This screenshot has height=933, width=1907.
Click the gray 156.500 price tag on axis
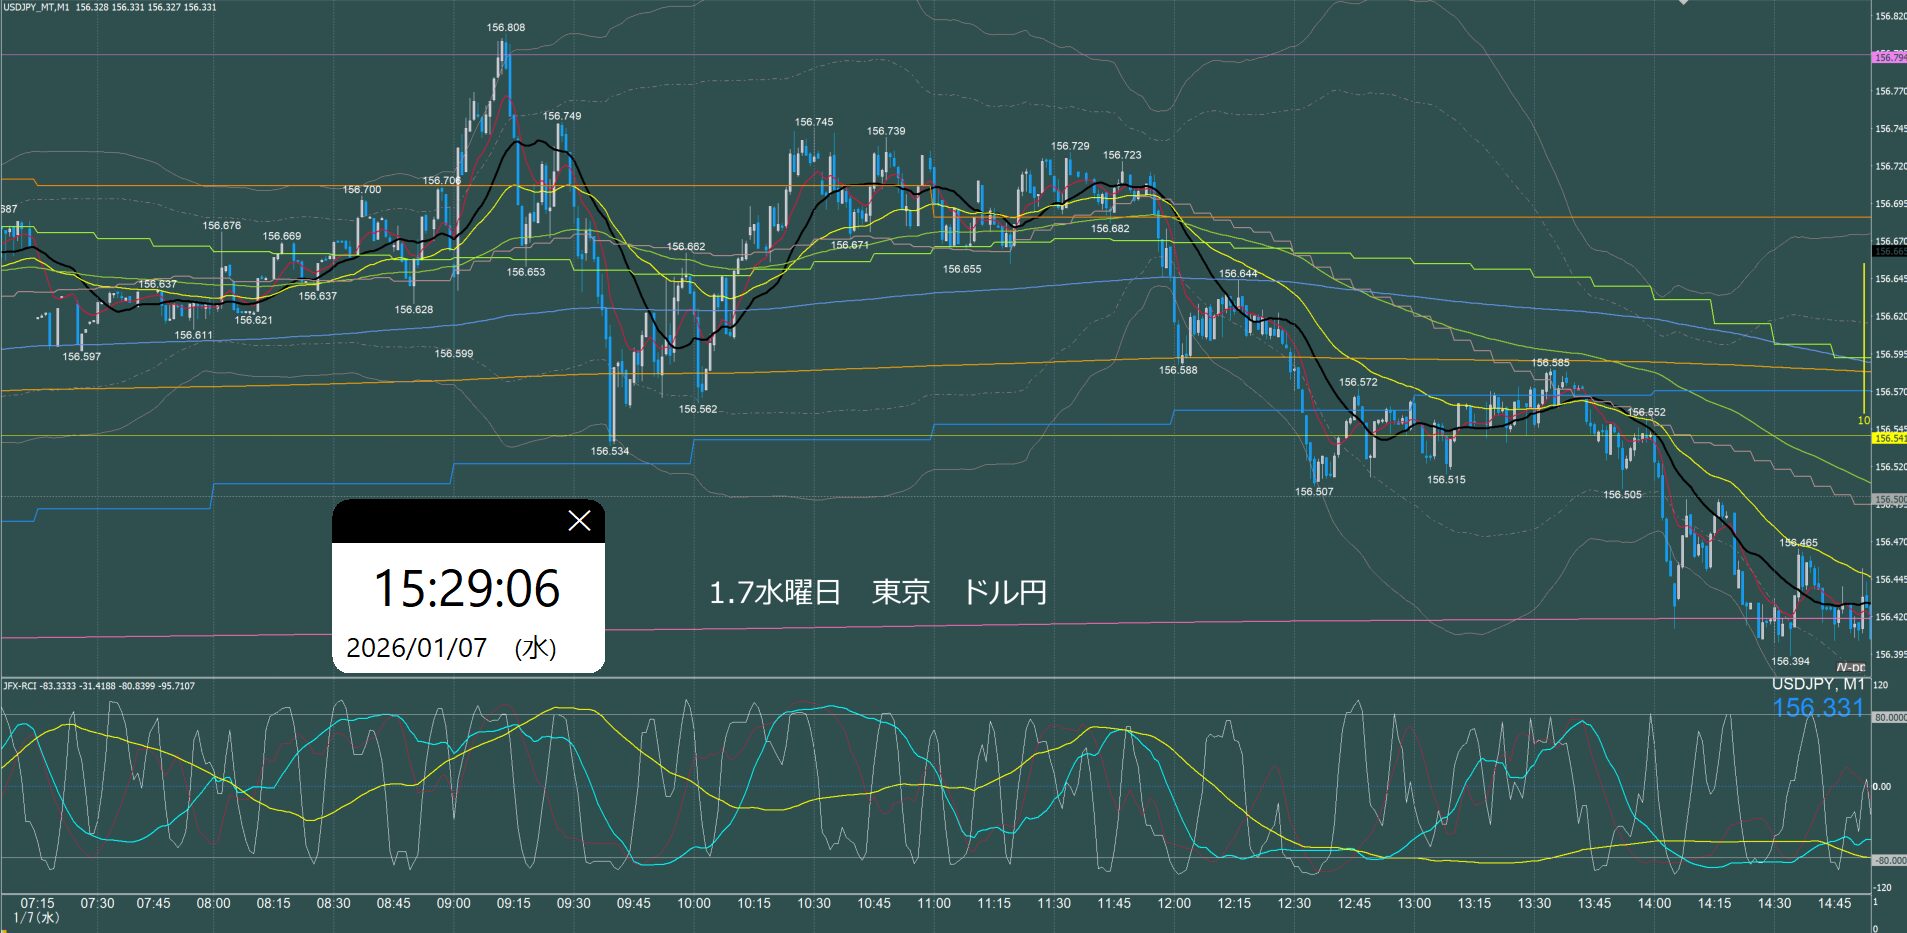pyautogui.click(x=1888, y=499)
